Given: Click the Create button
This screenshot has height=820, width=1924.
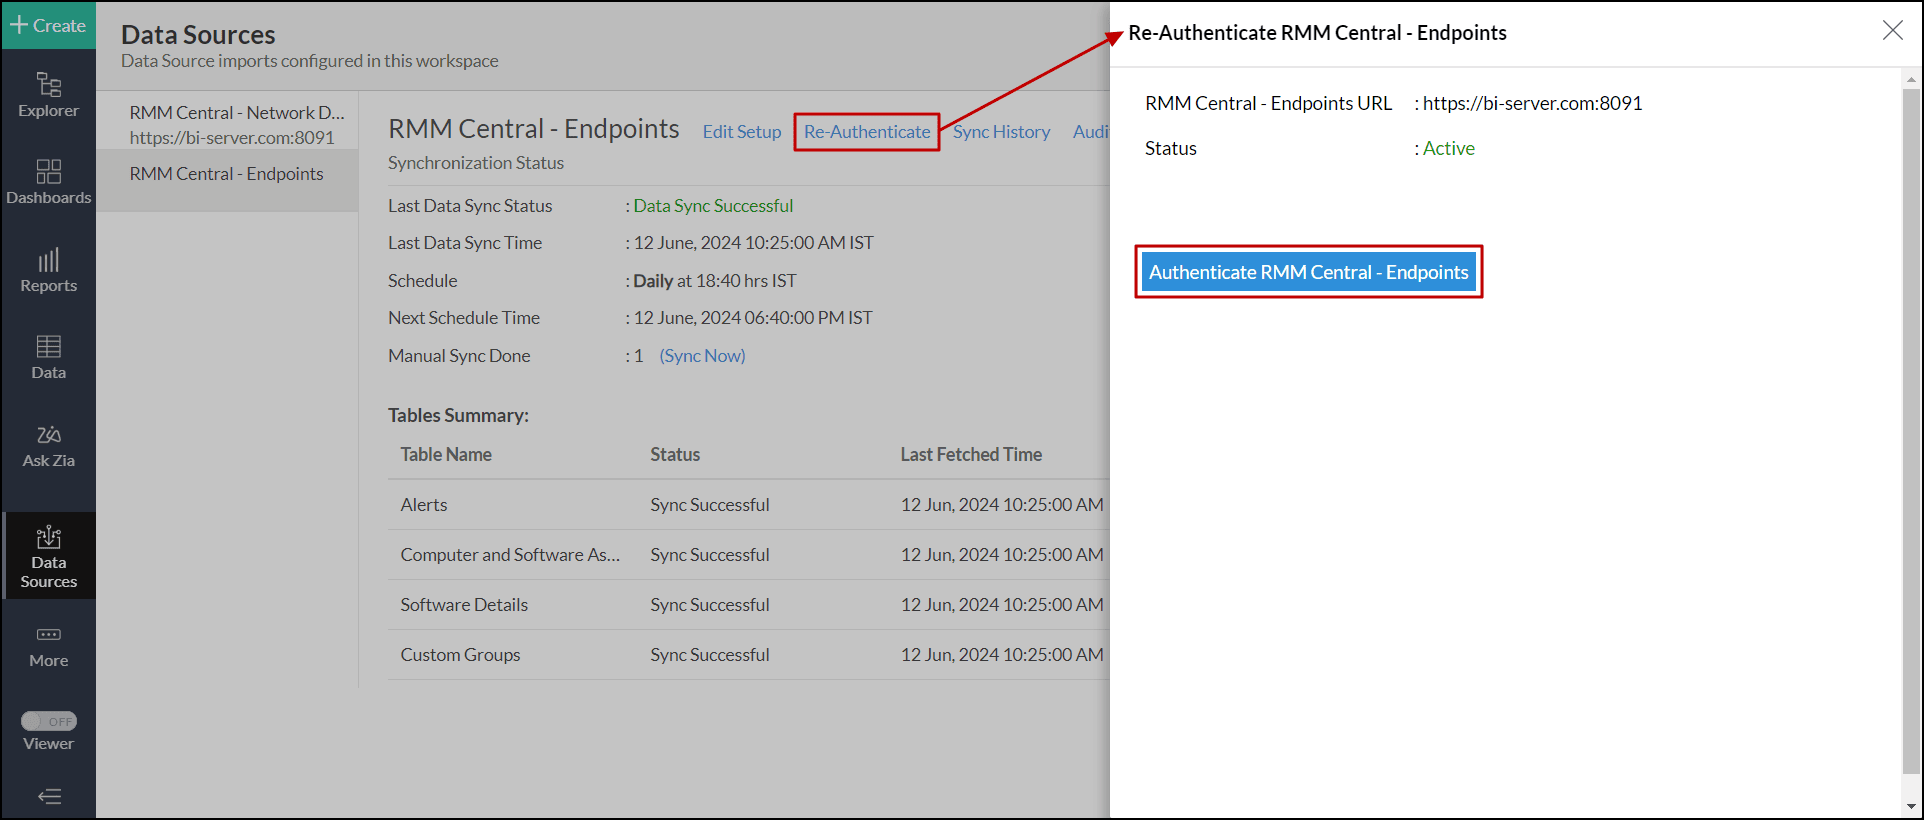Looking at the screenshot, I should click(48, 25).
